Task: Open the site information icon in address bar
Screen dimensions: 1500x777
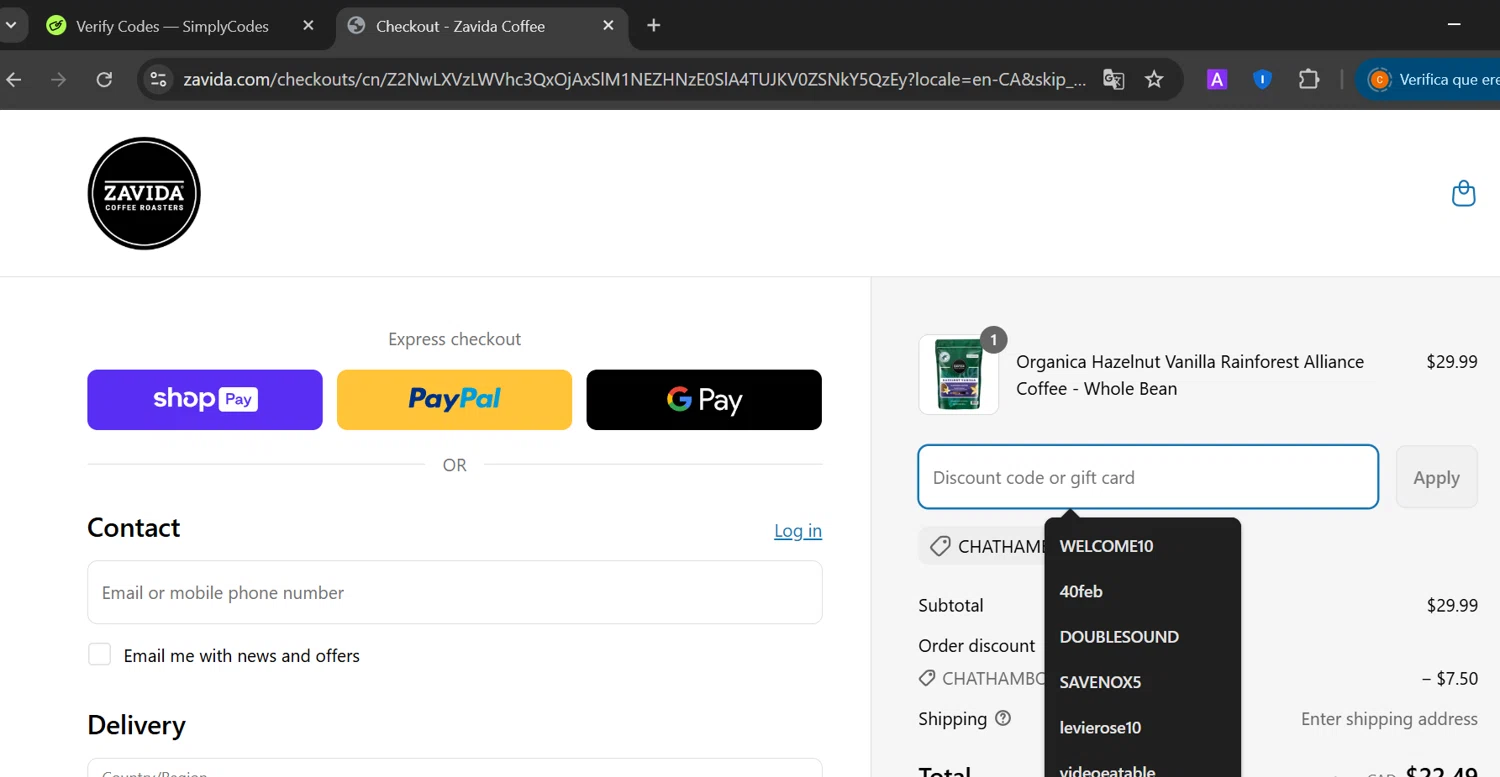Action: [158, 79]
